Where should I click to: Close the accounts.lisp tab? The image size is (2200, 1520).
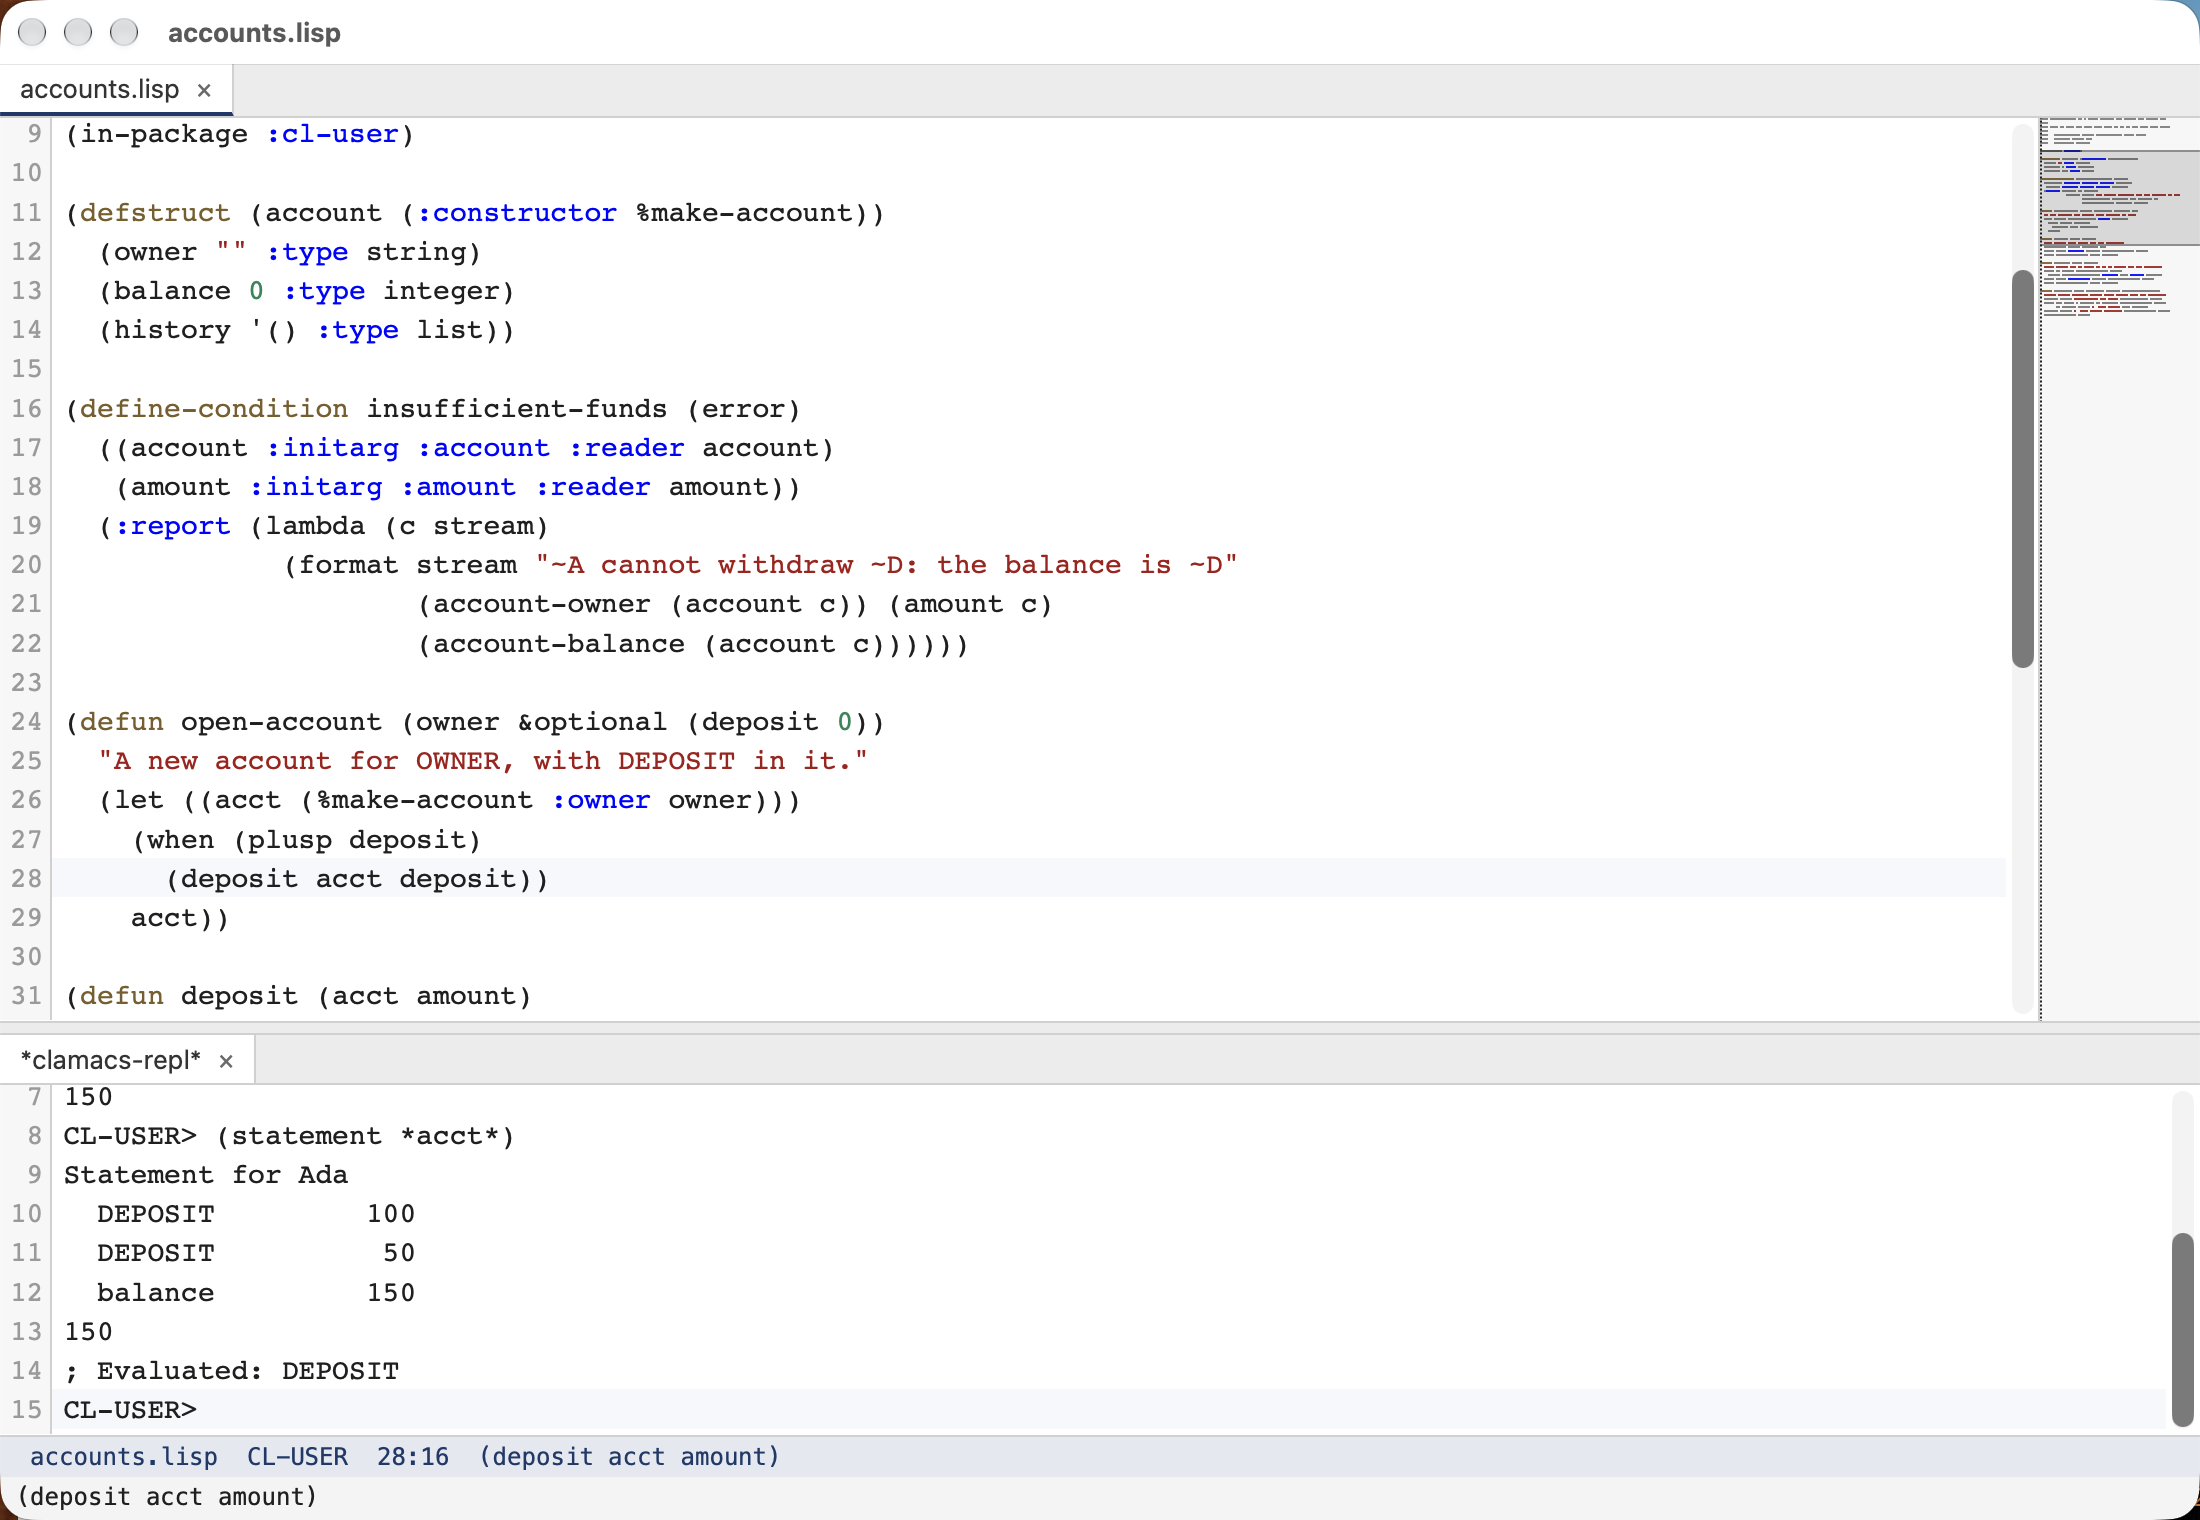[x=204, y=90]
